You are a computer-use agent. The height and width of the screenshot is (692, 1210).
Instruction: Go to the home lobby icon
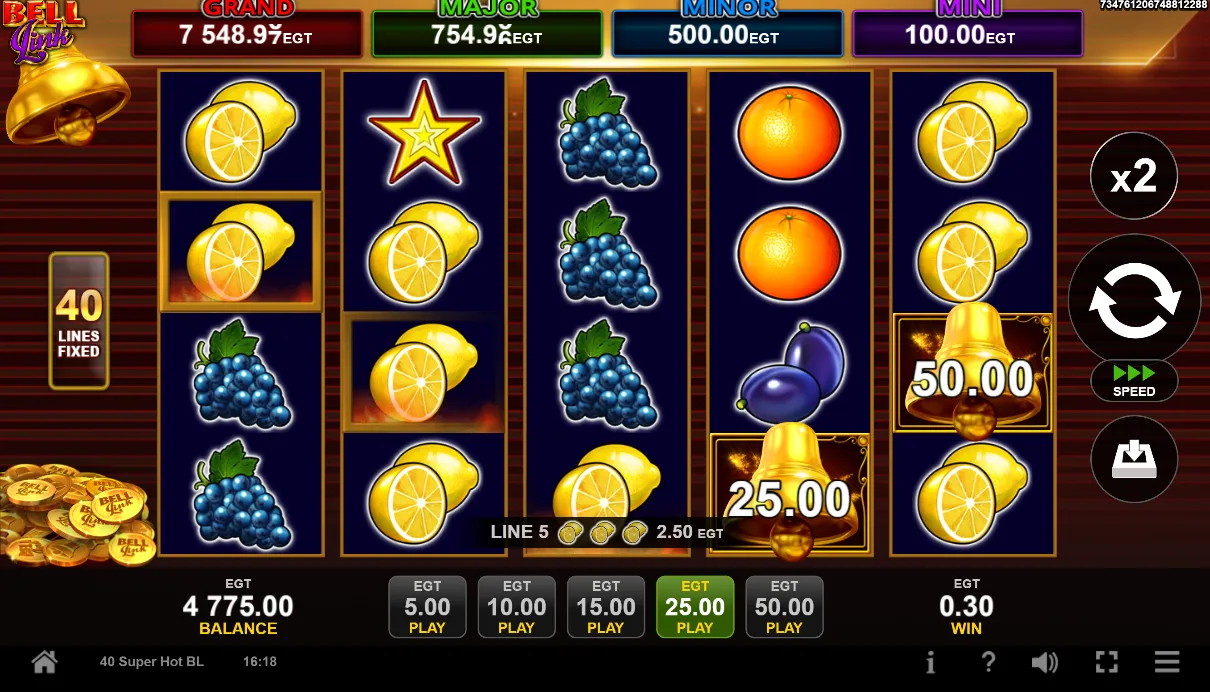coord(44,662)
